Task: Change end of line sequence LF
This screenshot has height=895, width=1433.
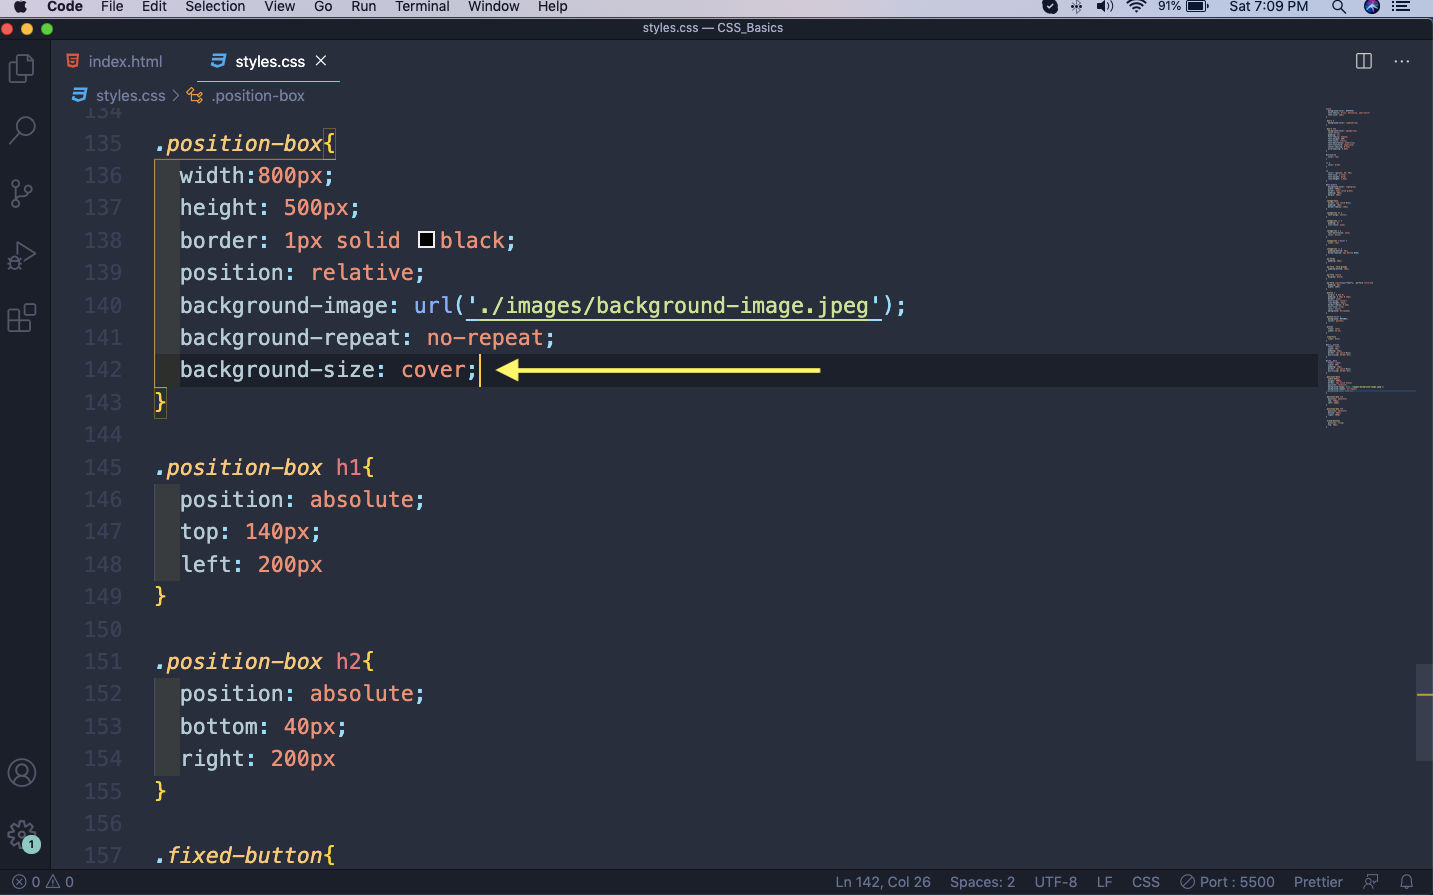Action: click(x=1105, y=882)
